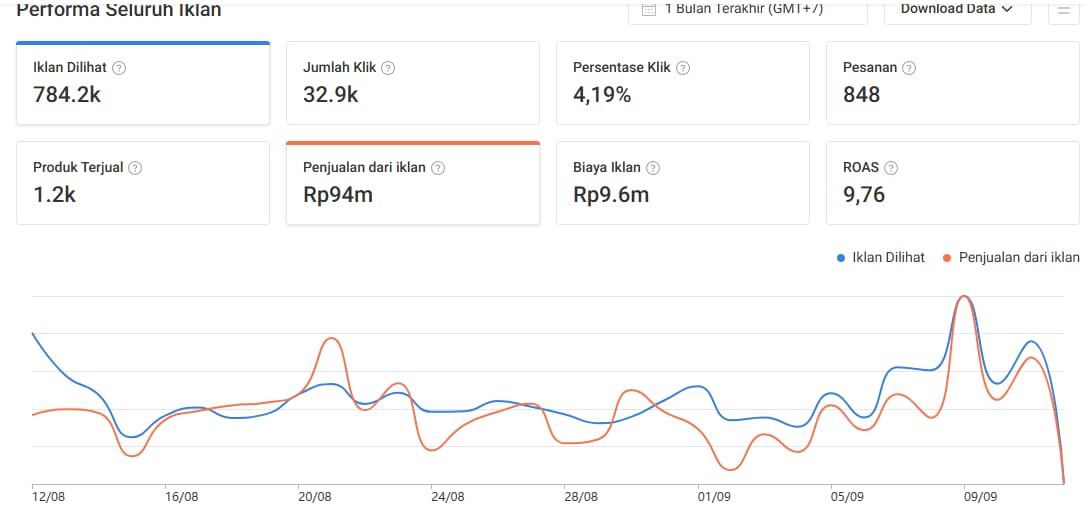Viewport: 1084px width, 505px height.
Task: Toggle the Penjualan dari iklan metric card
Action: [x=412, y=183]
